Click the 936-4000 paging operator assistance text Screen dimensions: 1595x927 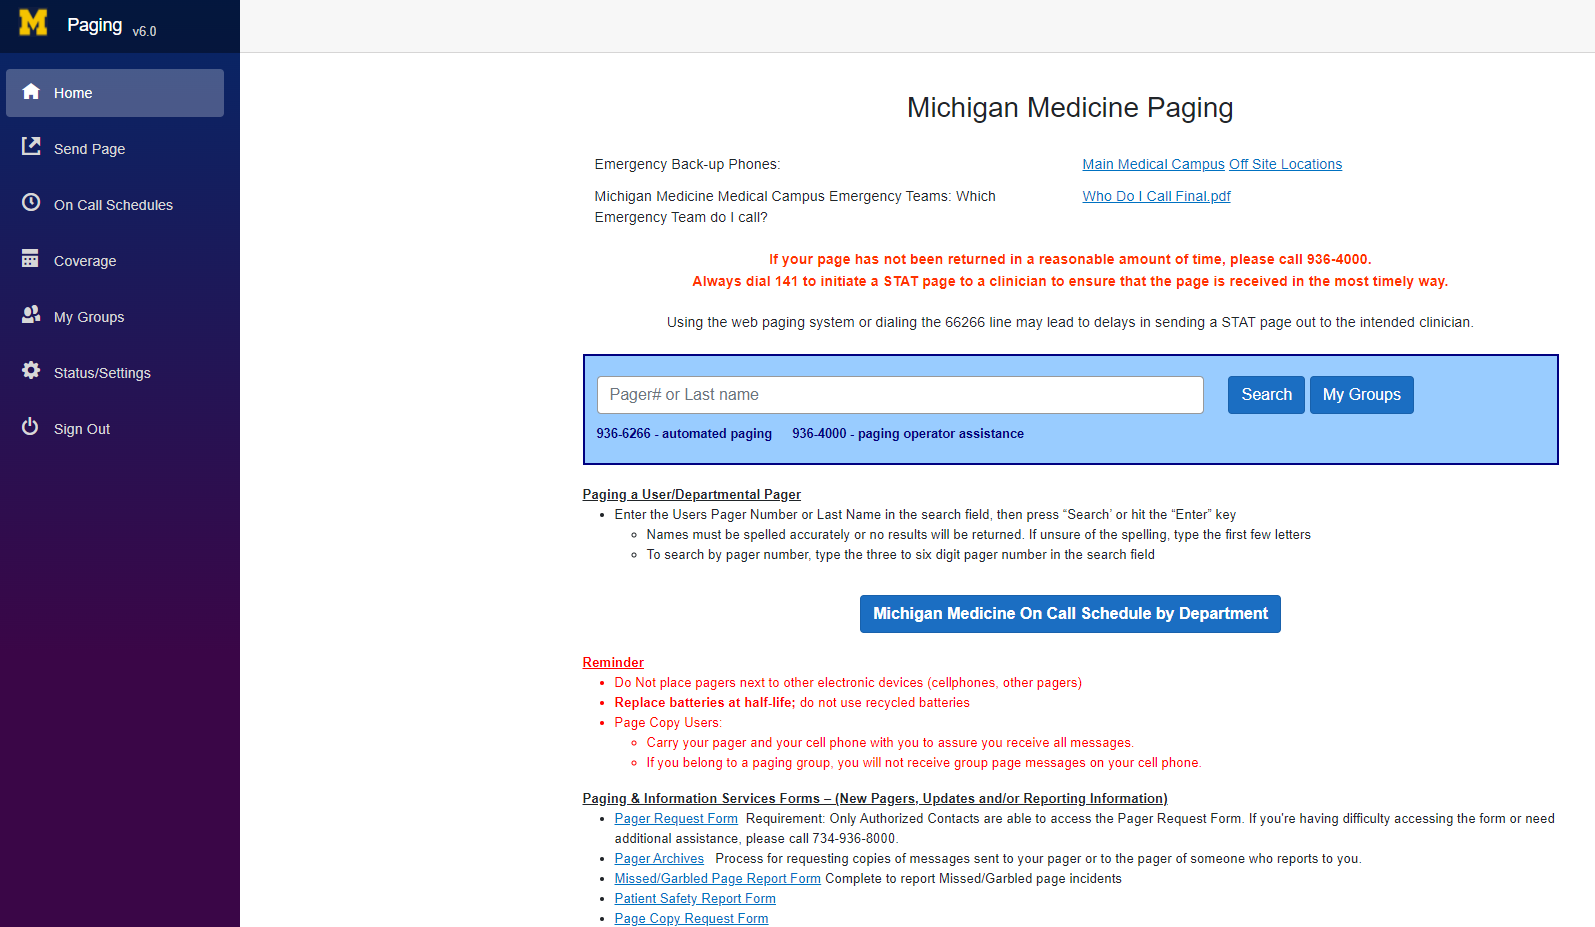[908, 434]
